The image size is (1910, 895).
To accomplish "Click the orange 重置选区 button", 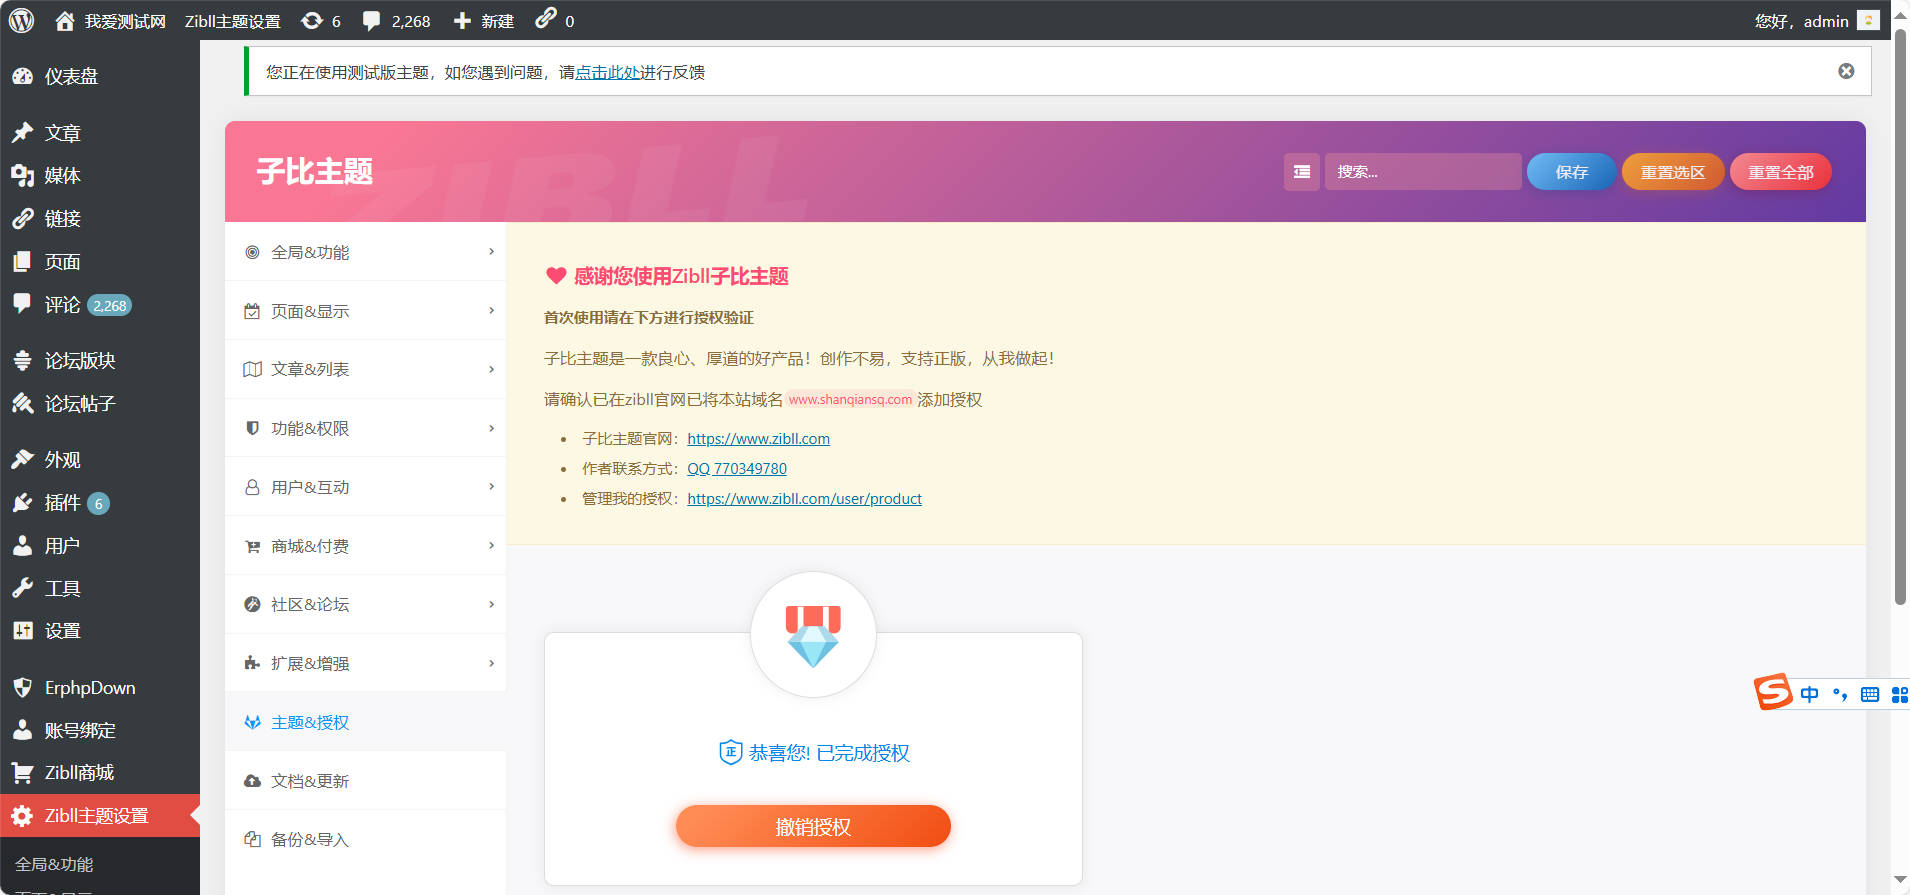I will click(1673, 172).
